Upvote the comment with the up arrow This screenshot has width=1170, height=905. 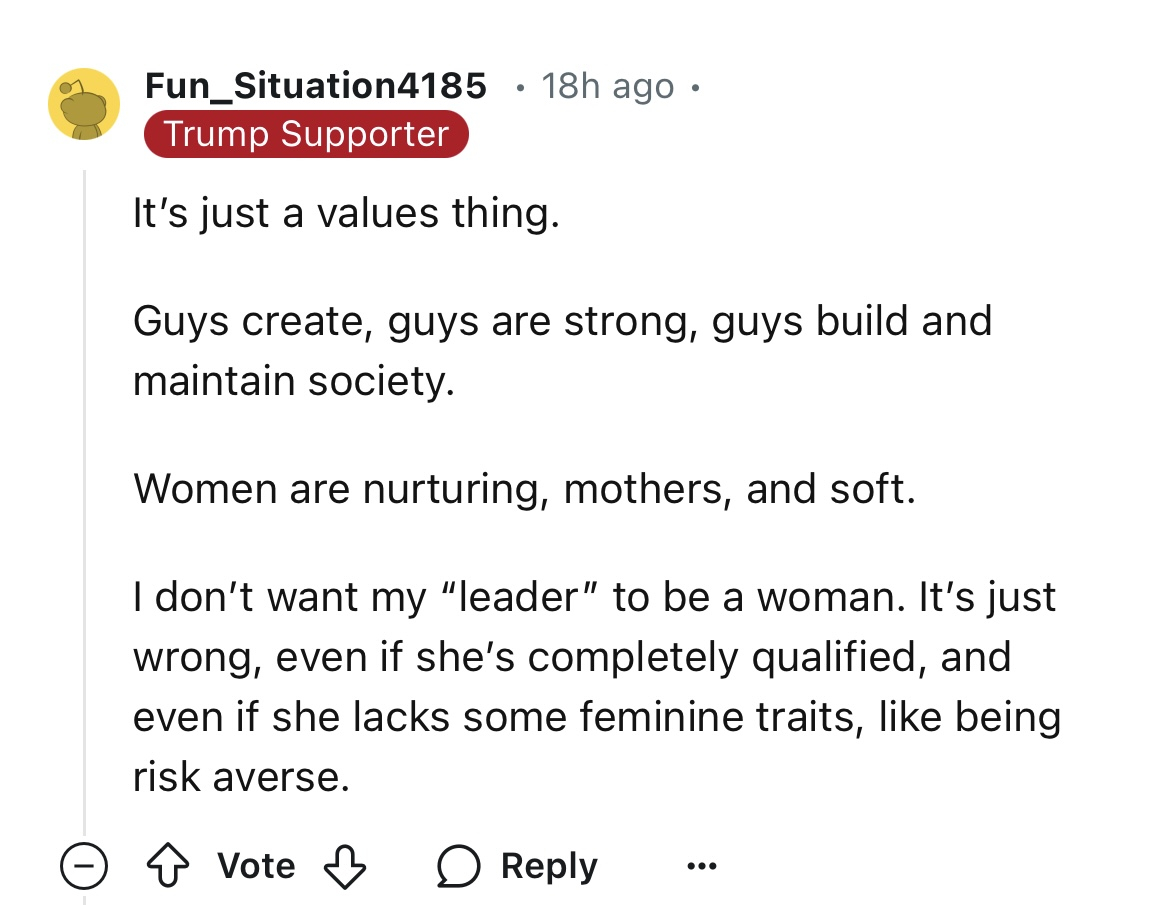(167, 865)
